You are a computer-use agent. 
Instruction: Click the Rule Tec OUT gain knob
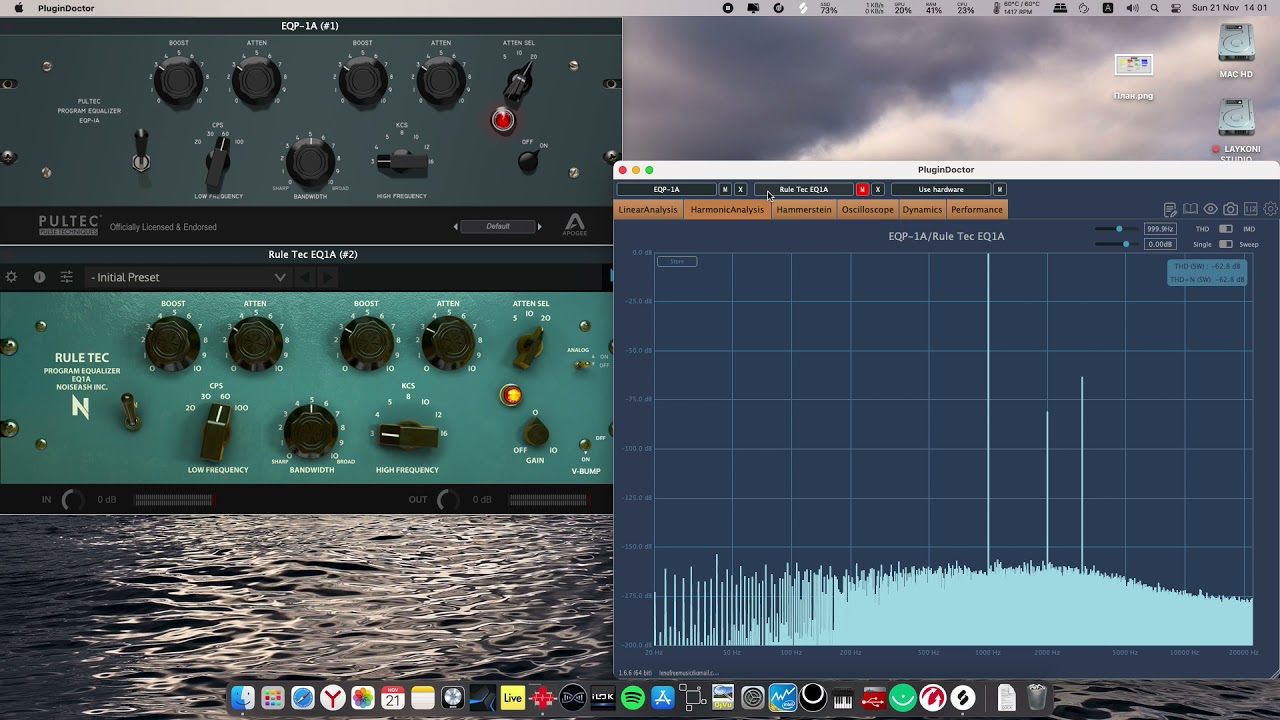click(x=448, y=500)
